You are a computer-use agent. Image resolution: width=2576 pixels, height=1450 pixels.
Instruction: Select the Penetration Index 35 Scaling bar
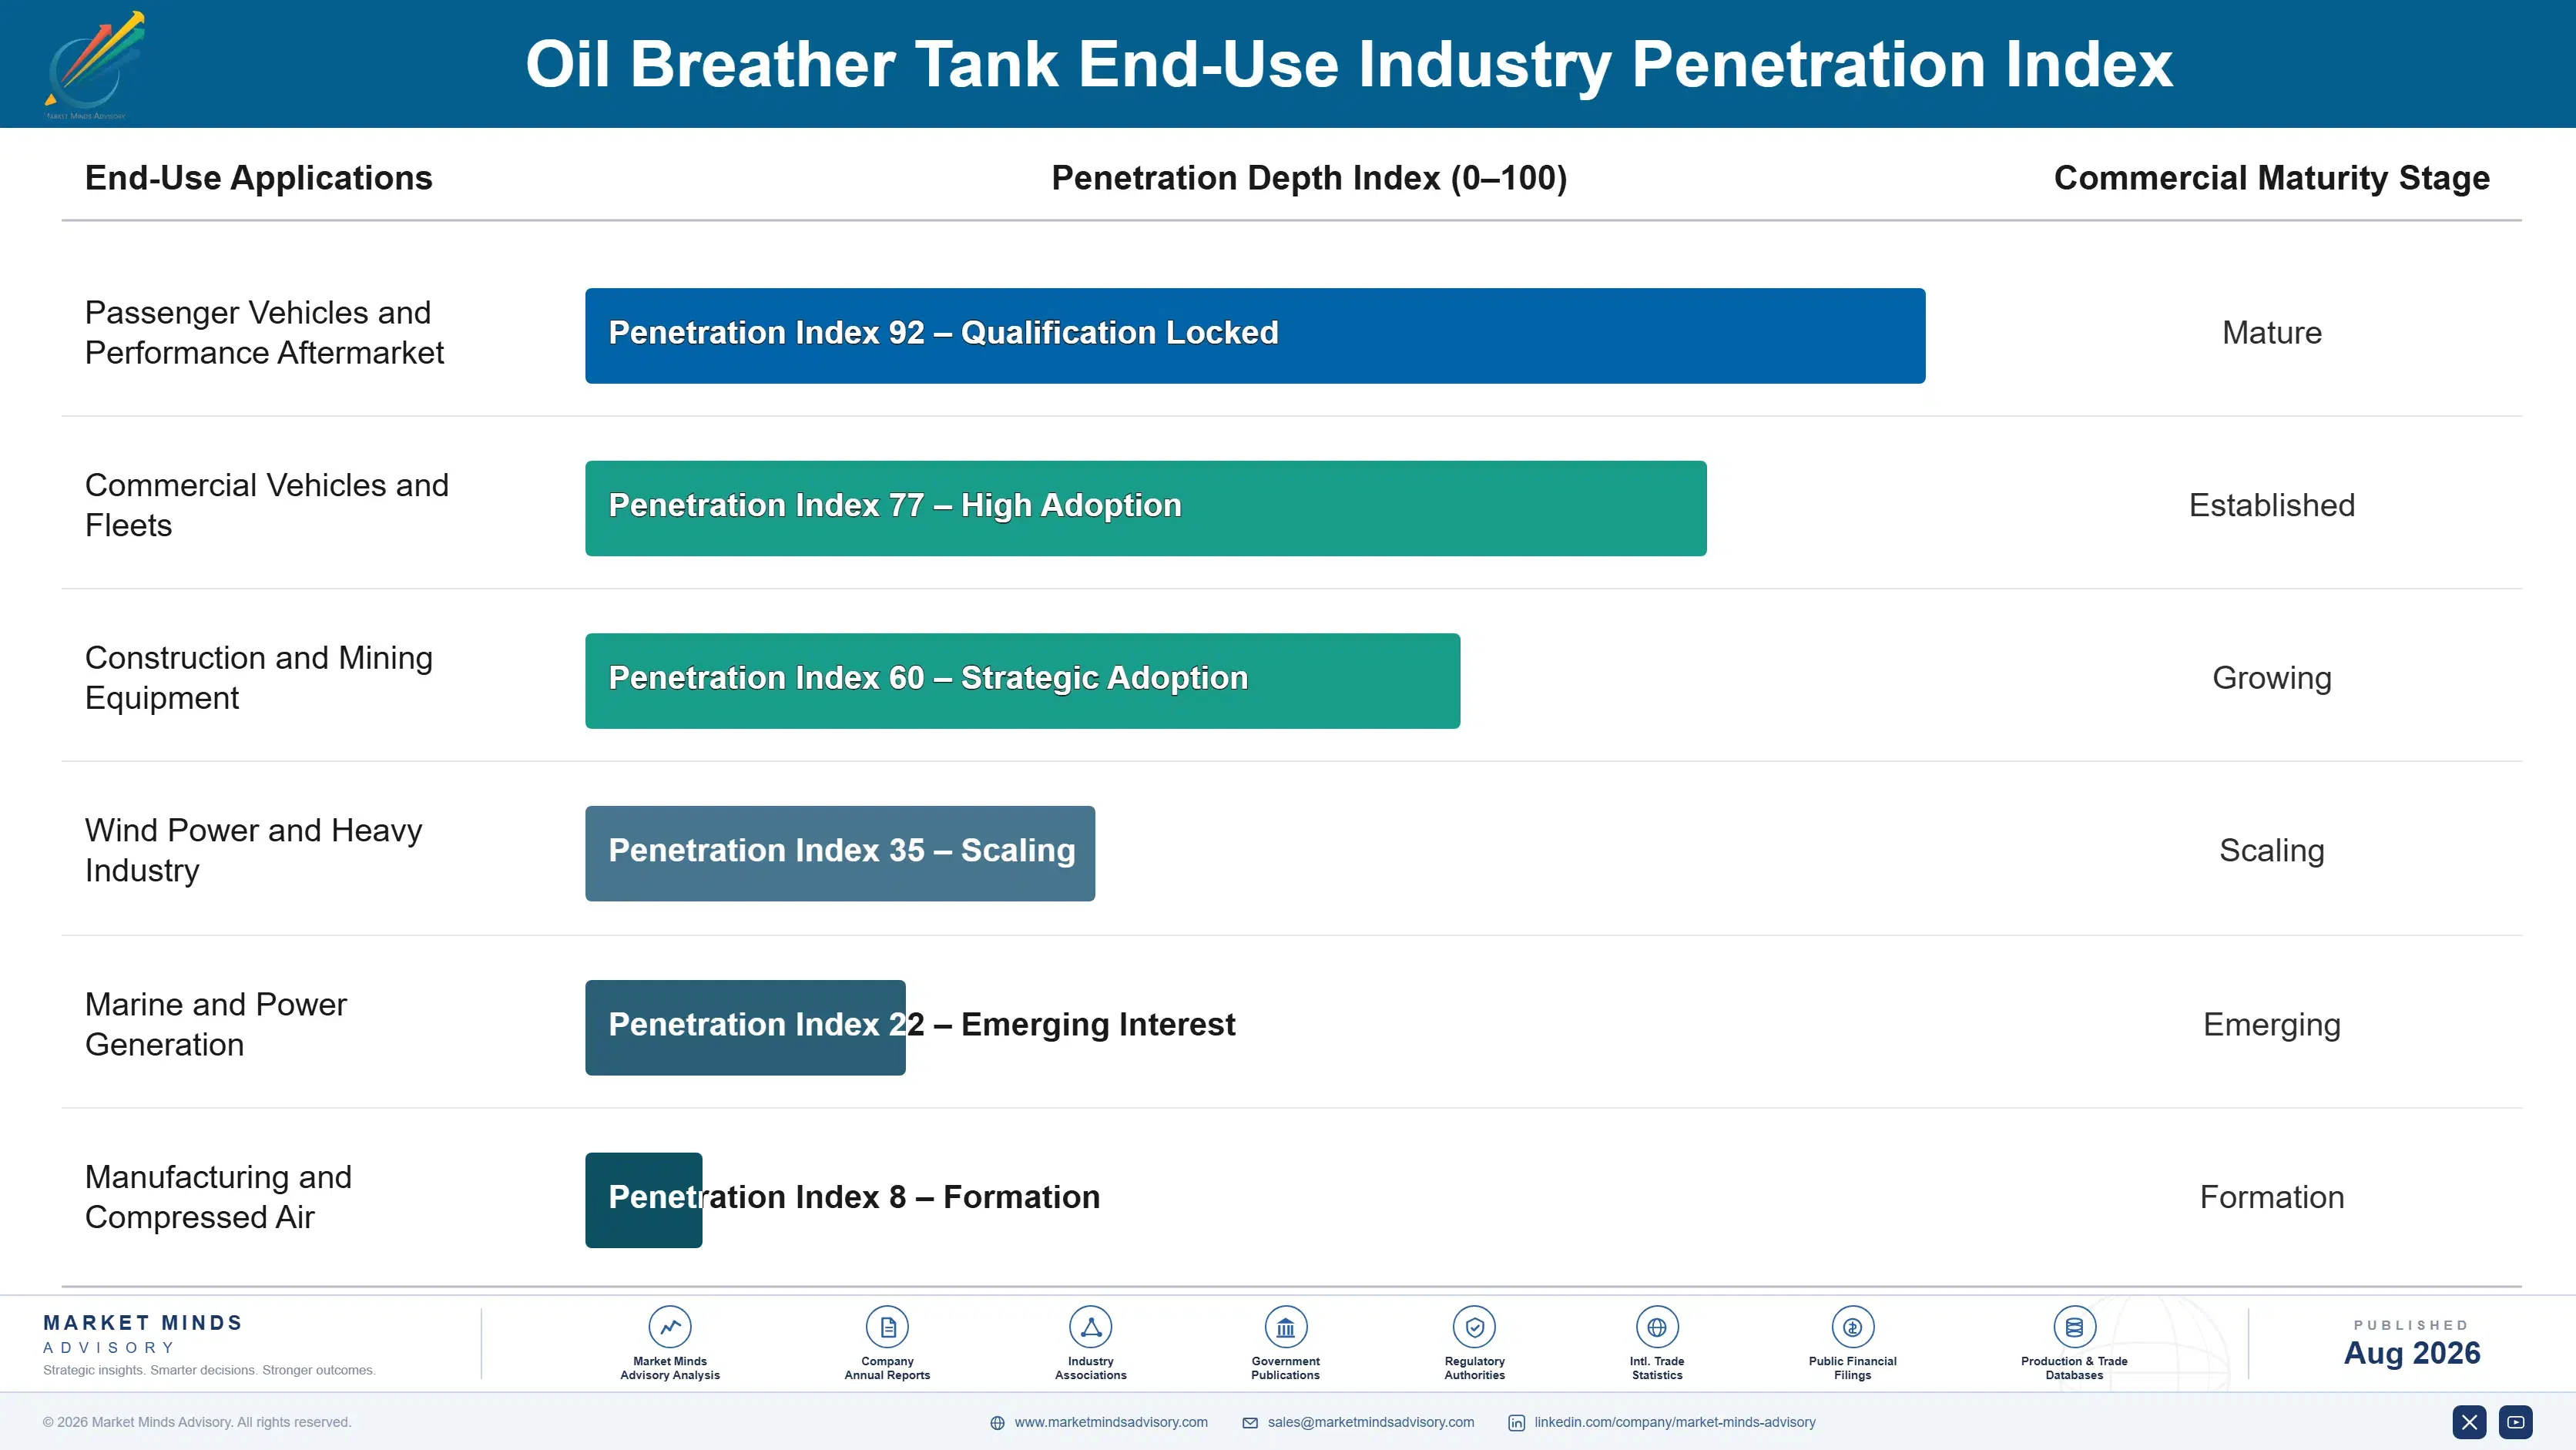coord(840,853)
